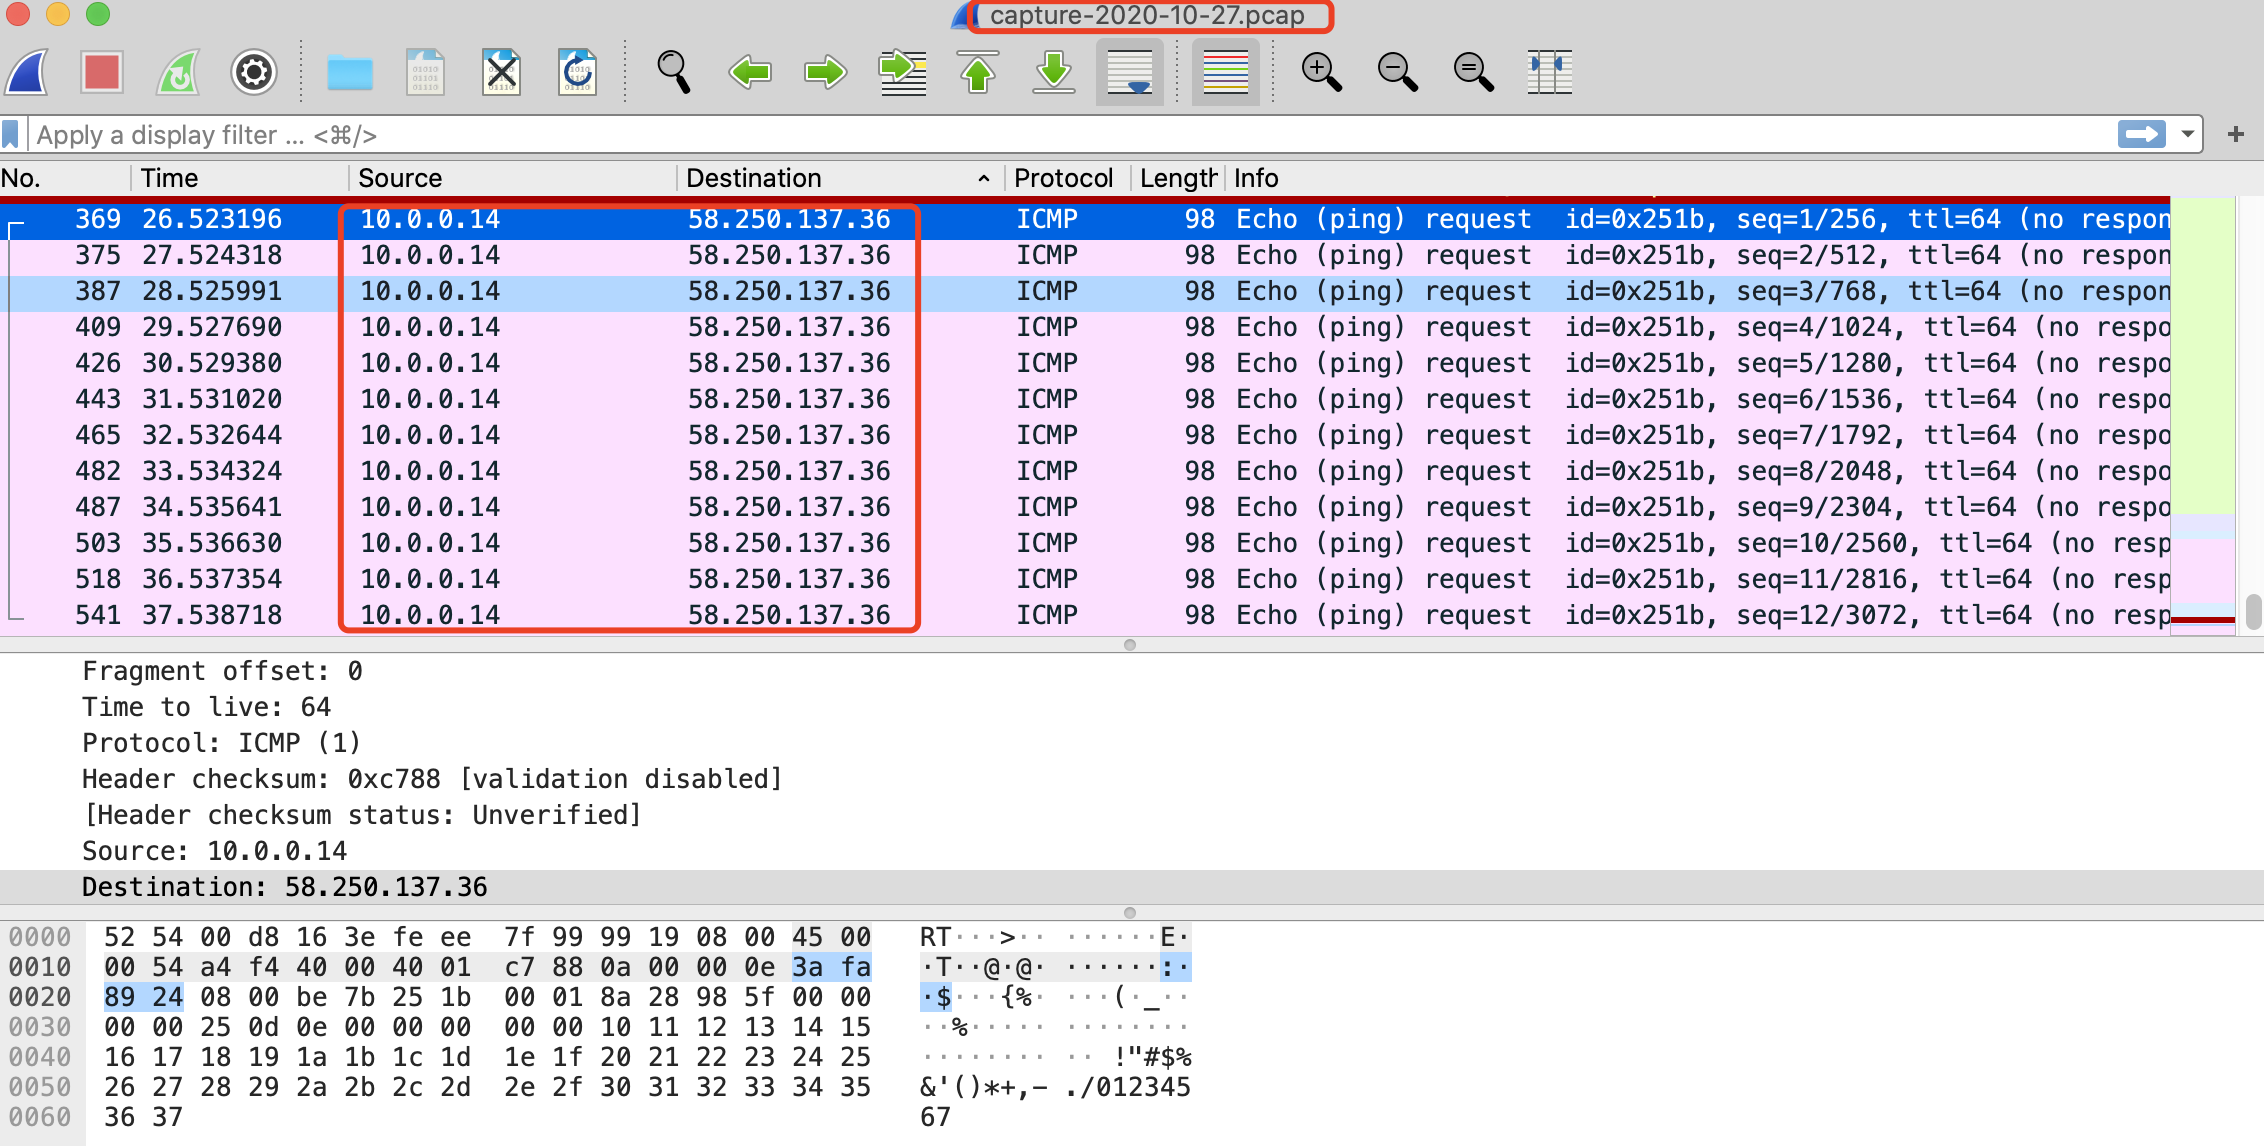Click the Protocol column header
The height and width of the screenshot is (1146, 2264).
(x=1062, y=178)
